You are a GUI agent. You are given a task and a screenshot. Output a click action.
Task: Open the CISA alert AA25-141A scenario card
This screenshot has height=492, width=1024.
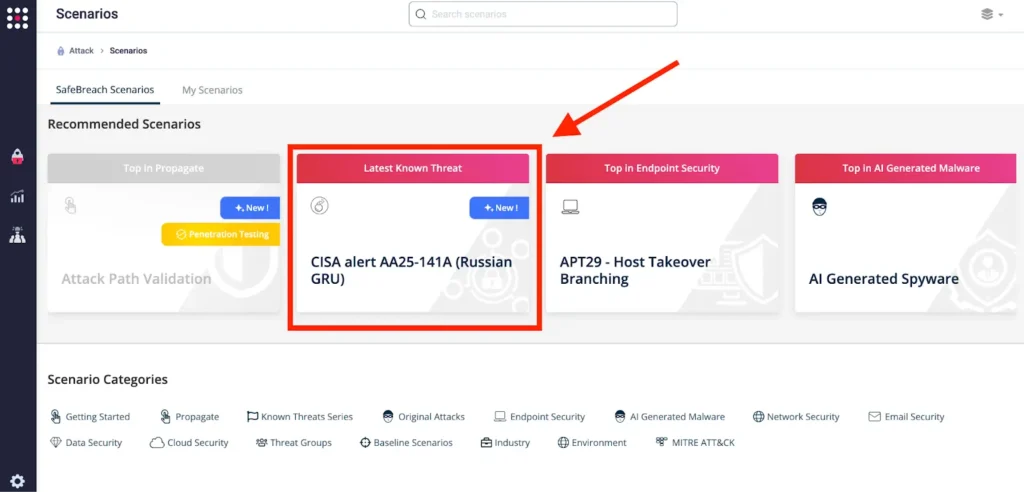click(412, 271)
